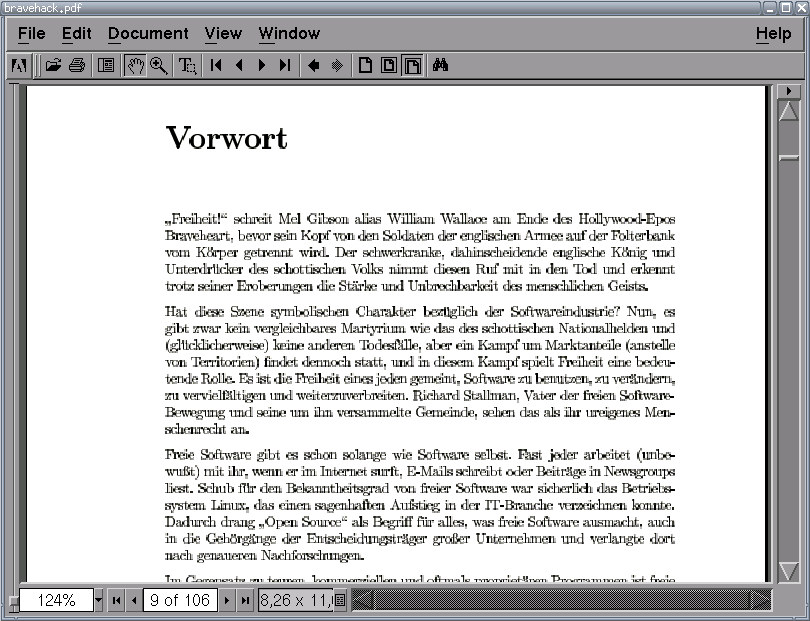Open the Edit menu
This screenshot has height=621, width=810.
pos(76,34)
